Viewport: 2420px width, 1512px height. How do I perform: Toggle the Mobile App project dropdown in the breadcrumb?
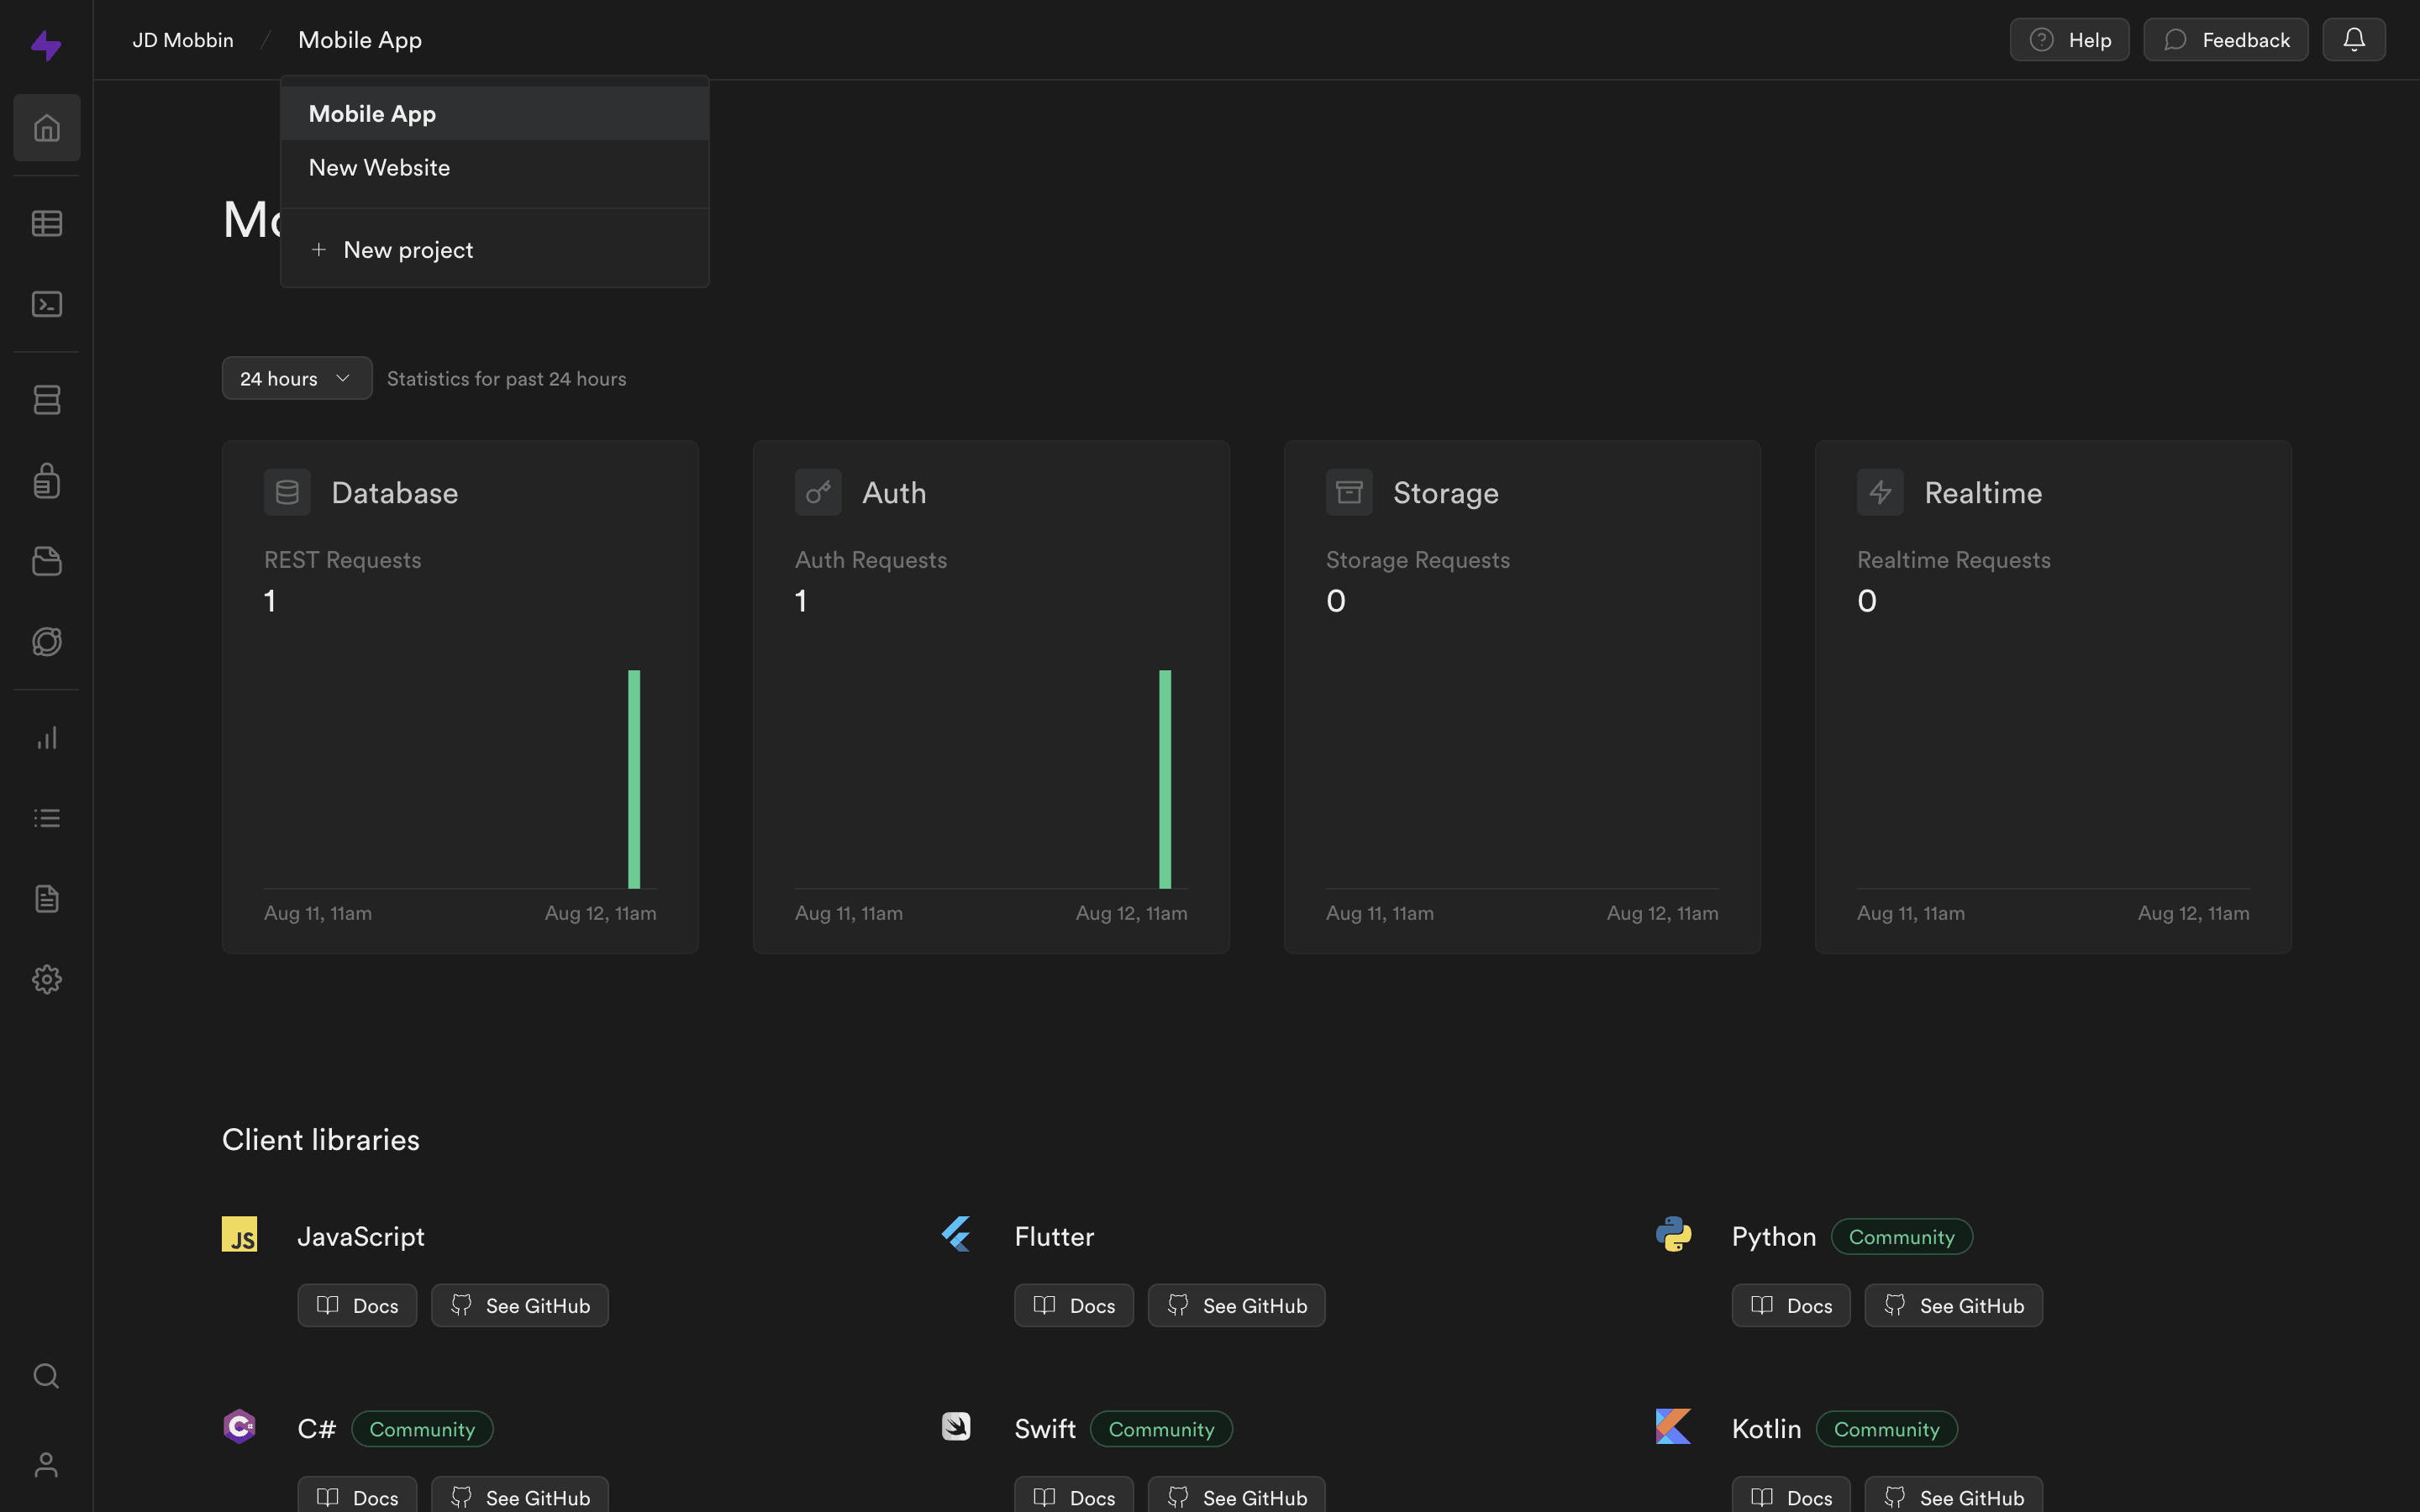pos(360,40)
